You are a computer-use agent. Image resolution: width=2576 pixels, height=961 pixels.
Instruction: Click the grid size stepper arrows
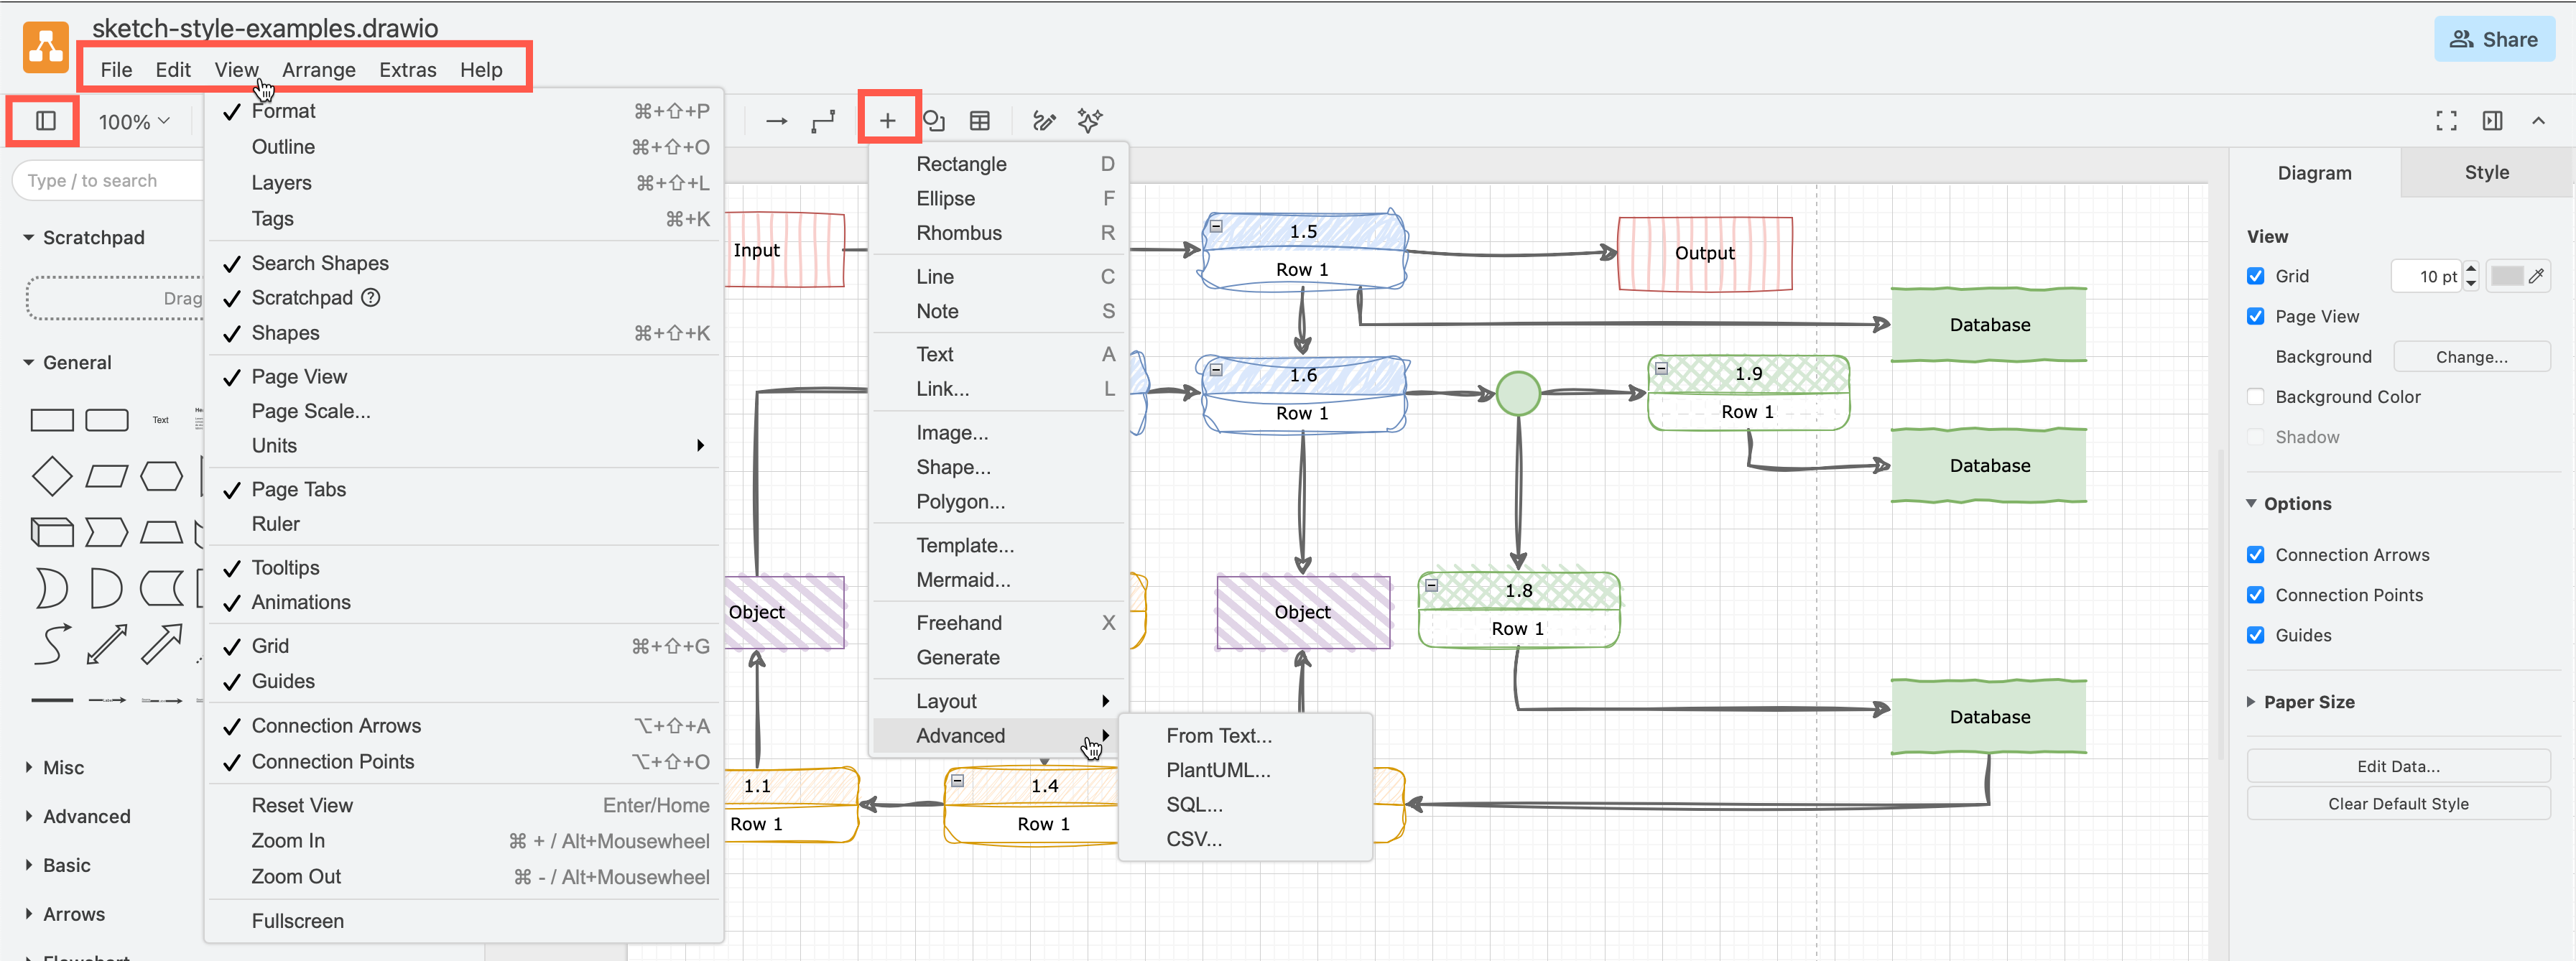pyautogui.click(x=2471, y=276)
